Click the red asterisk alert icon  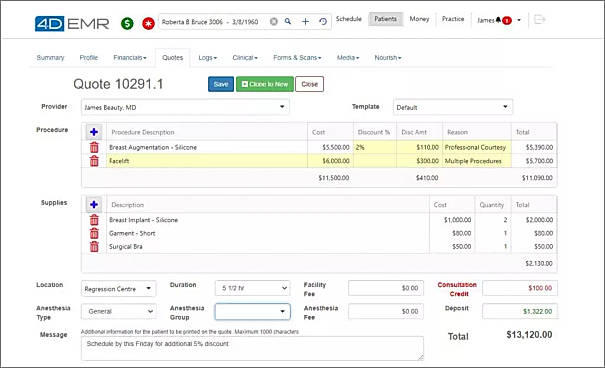point(148,24)
